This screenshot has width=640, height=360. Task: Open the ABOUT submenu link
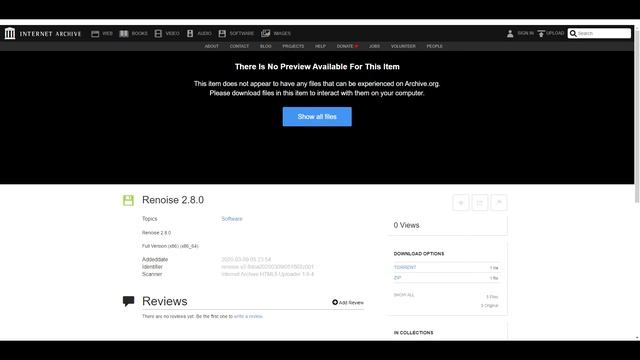pyautogui.click(x=211, y=46)
